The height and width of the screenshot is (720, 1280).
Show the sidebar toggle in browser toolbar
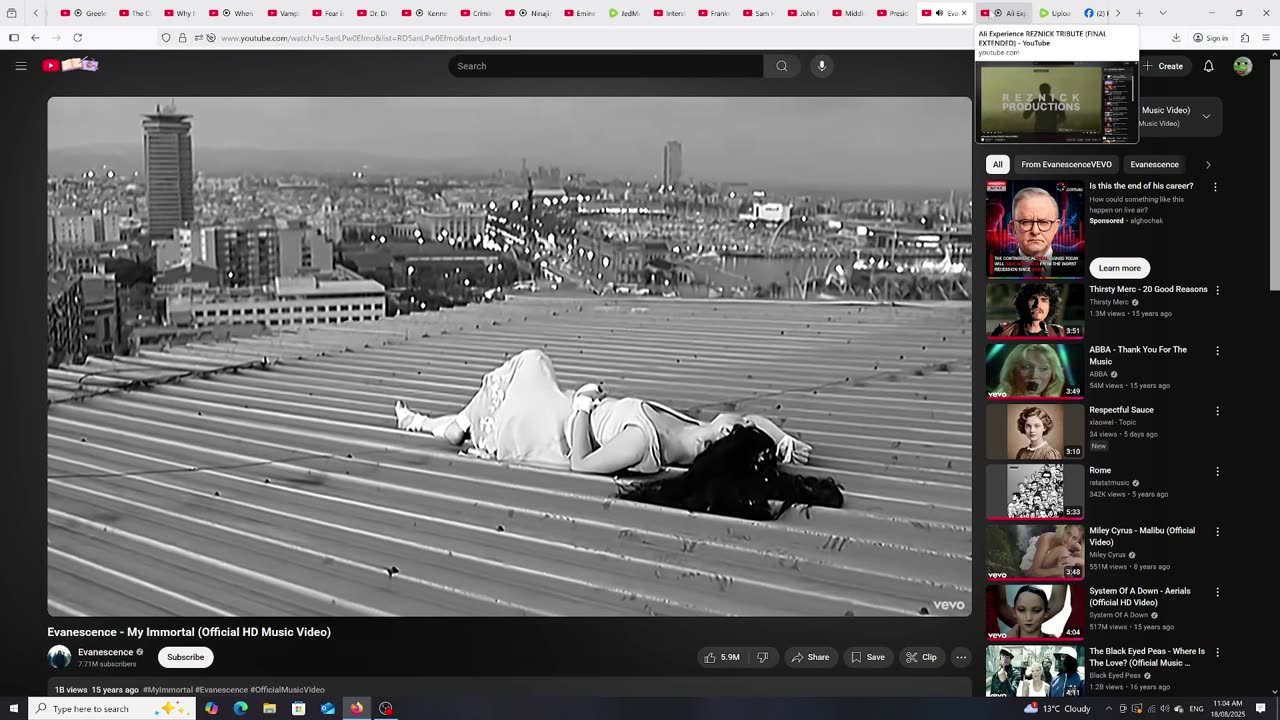coord(14,38)
